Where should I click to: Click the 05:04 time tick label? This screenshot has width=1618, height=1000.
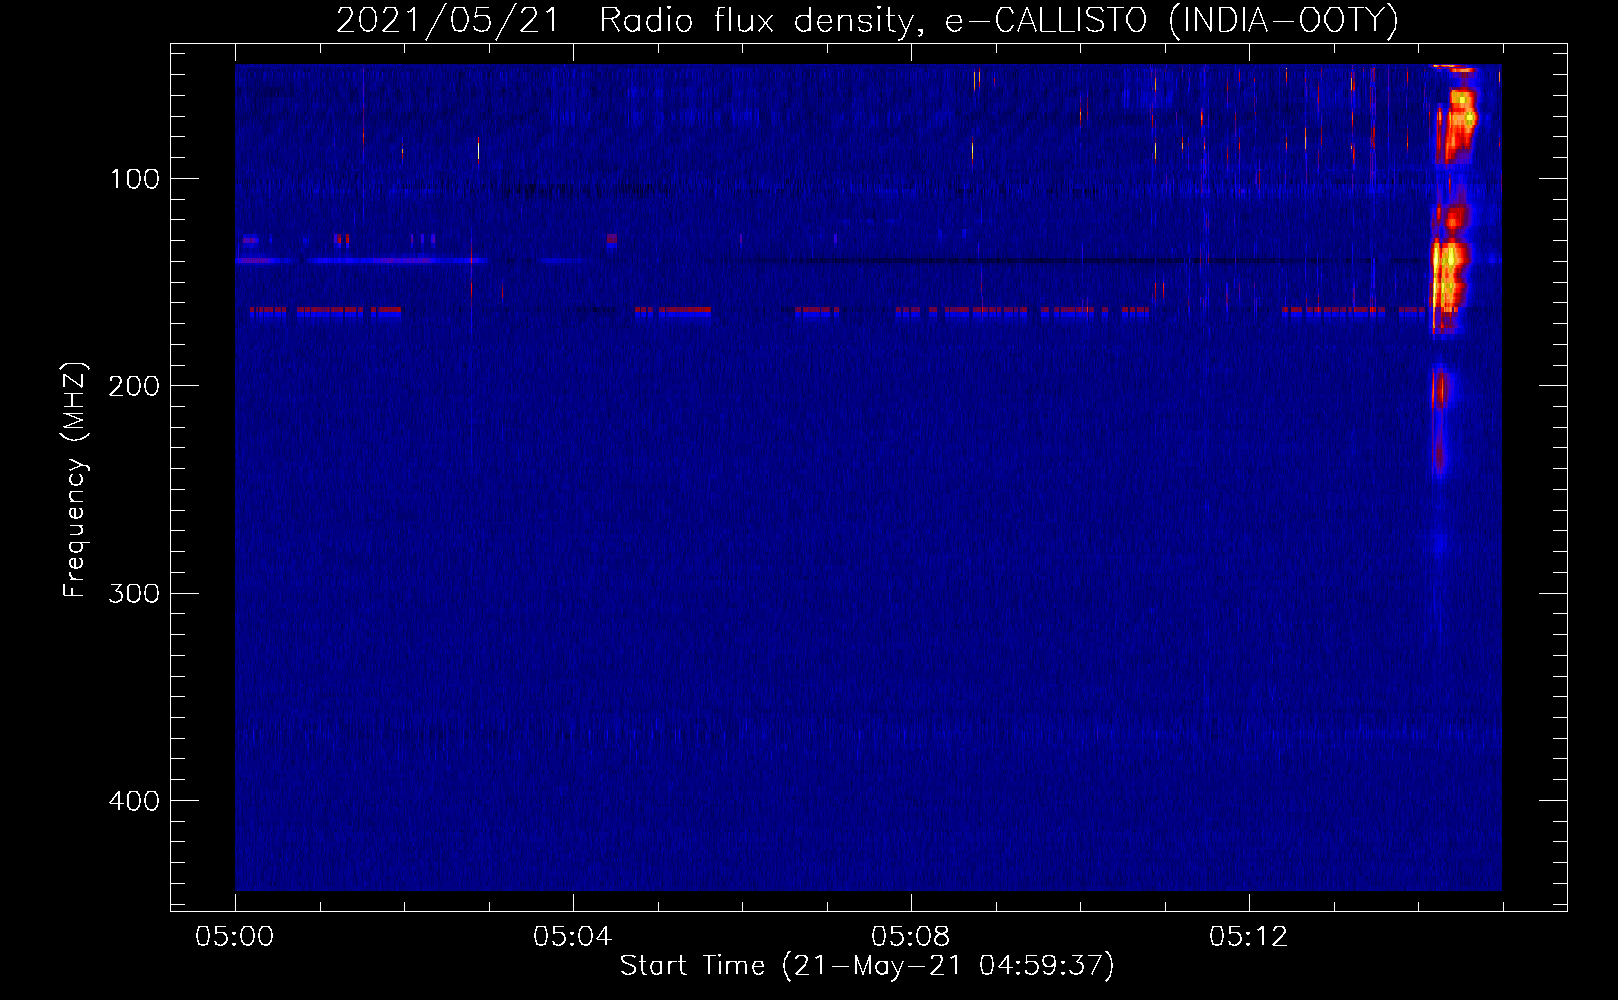click(x=572, y=937)
